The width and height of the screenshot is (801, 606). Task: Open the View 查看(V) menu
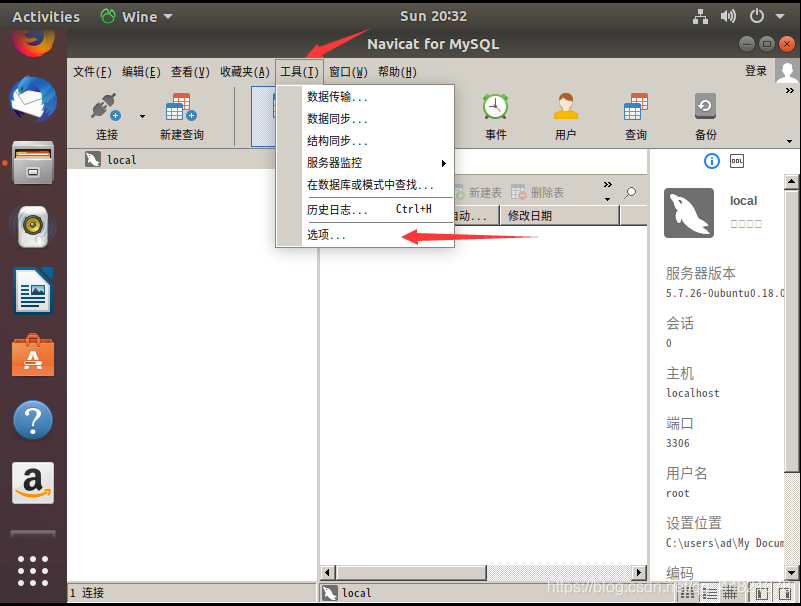[x=190, y=72]
